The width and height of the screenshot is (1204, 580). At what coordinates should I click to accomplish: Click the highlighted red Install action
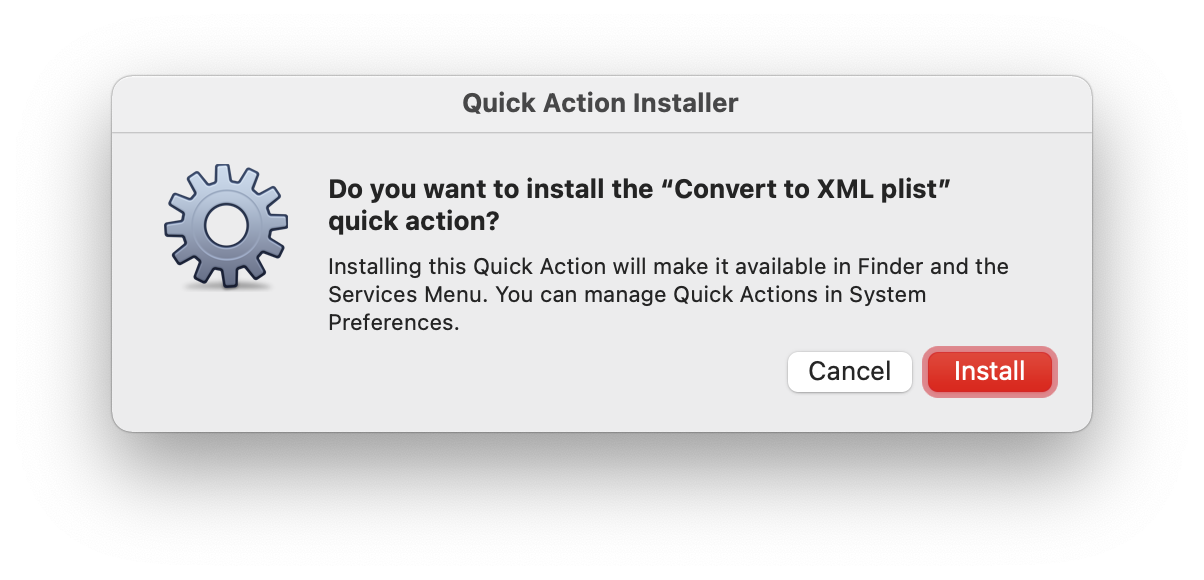989,371
